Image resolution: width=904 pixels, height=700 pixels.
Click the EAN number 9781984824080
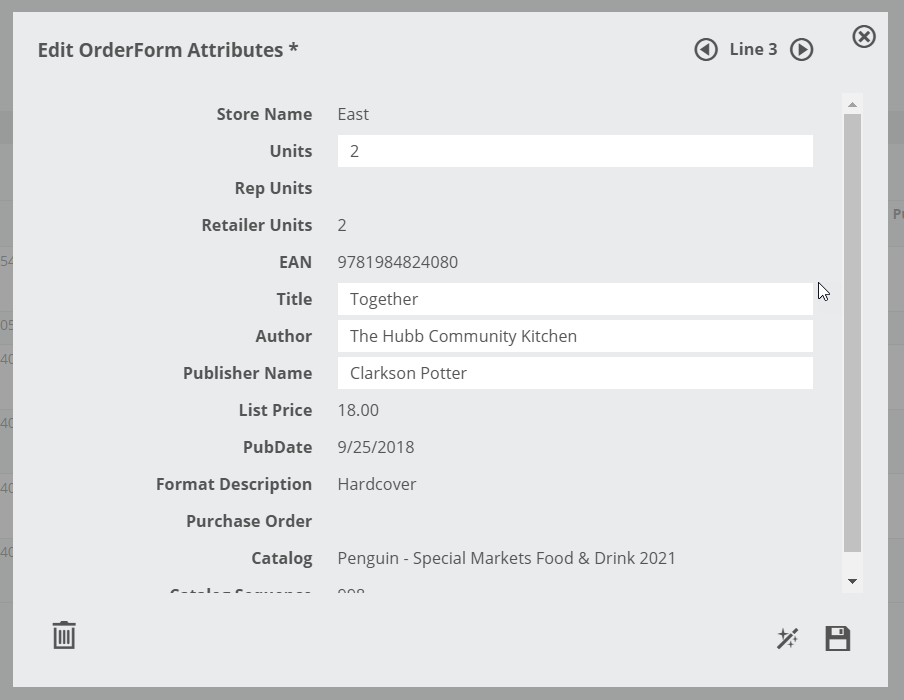pyautogui.click(x=397, y=262)
